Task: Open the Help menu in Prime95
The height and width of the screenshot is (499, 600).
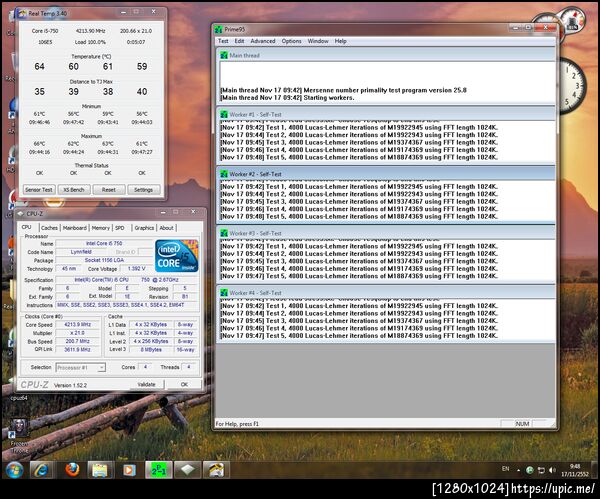Action: click(x=341, y=41)
